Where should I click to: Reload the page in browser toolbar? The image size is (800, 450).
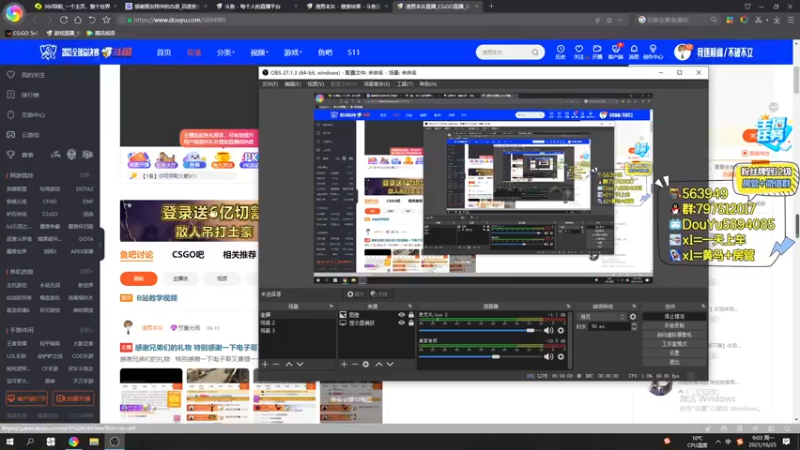(x=64, y=20)
